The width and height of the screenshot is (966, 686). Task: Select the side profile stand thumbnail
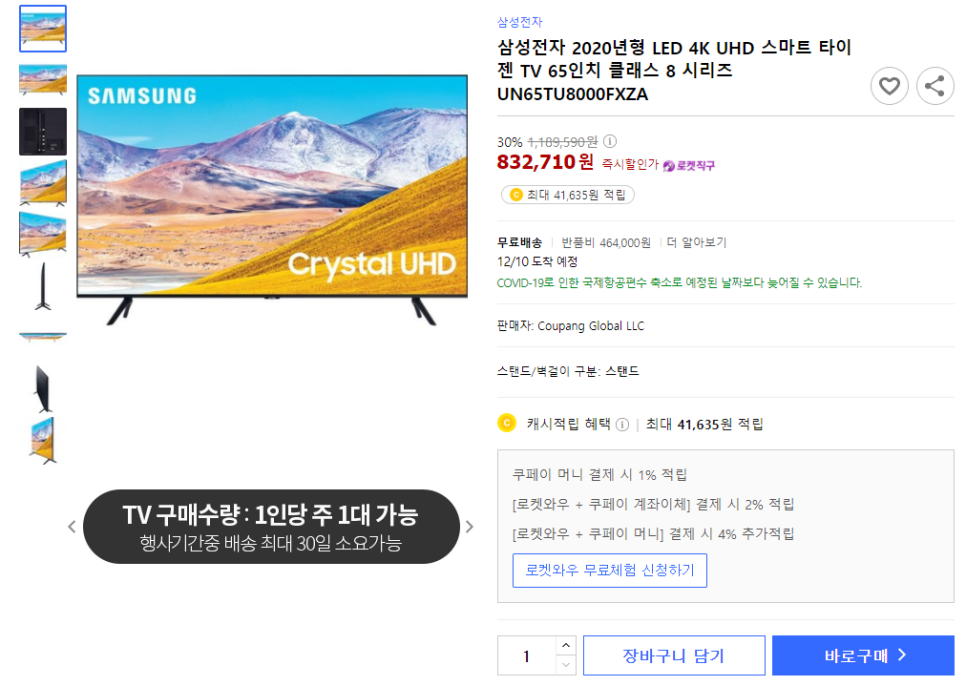pyautogui.click(x=43, y=286)
